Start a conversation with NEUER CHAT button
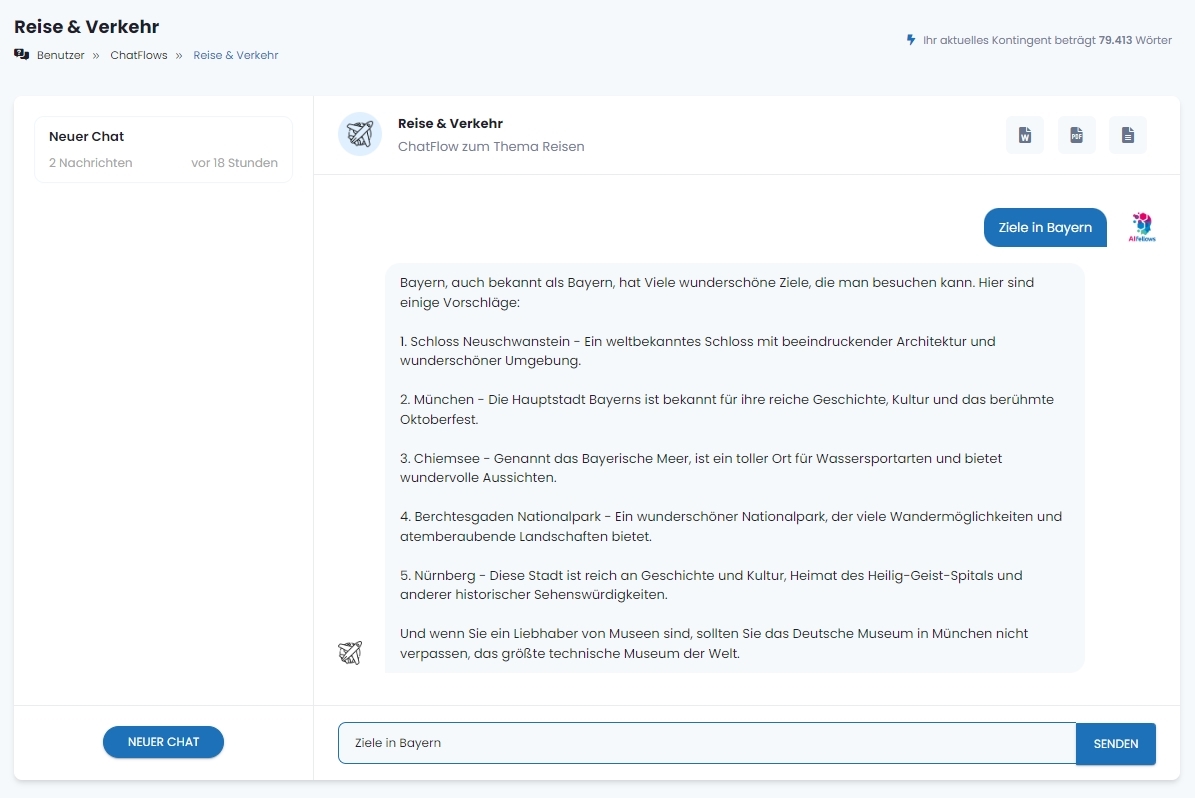The width and height of the screenshot is (1195, 798). point(163,742)
